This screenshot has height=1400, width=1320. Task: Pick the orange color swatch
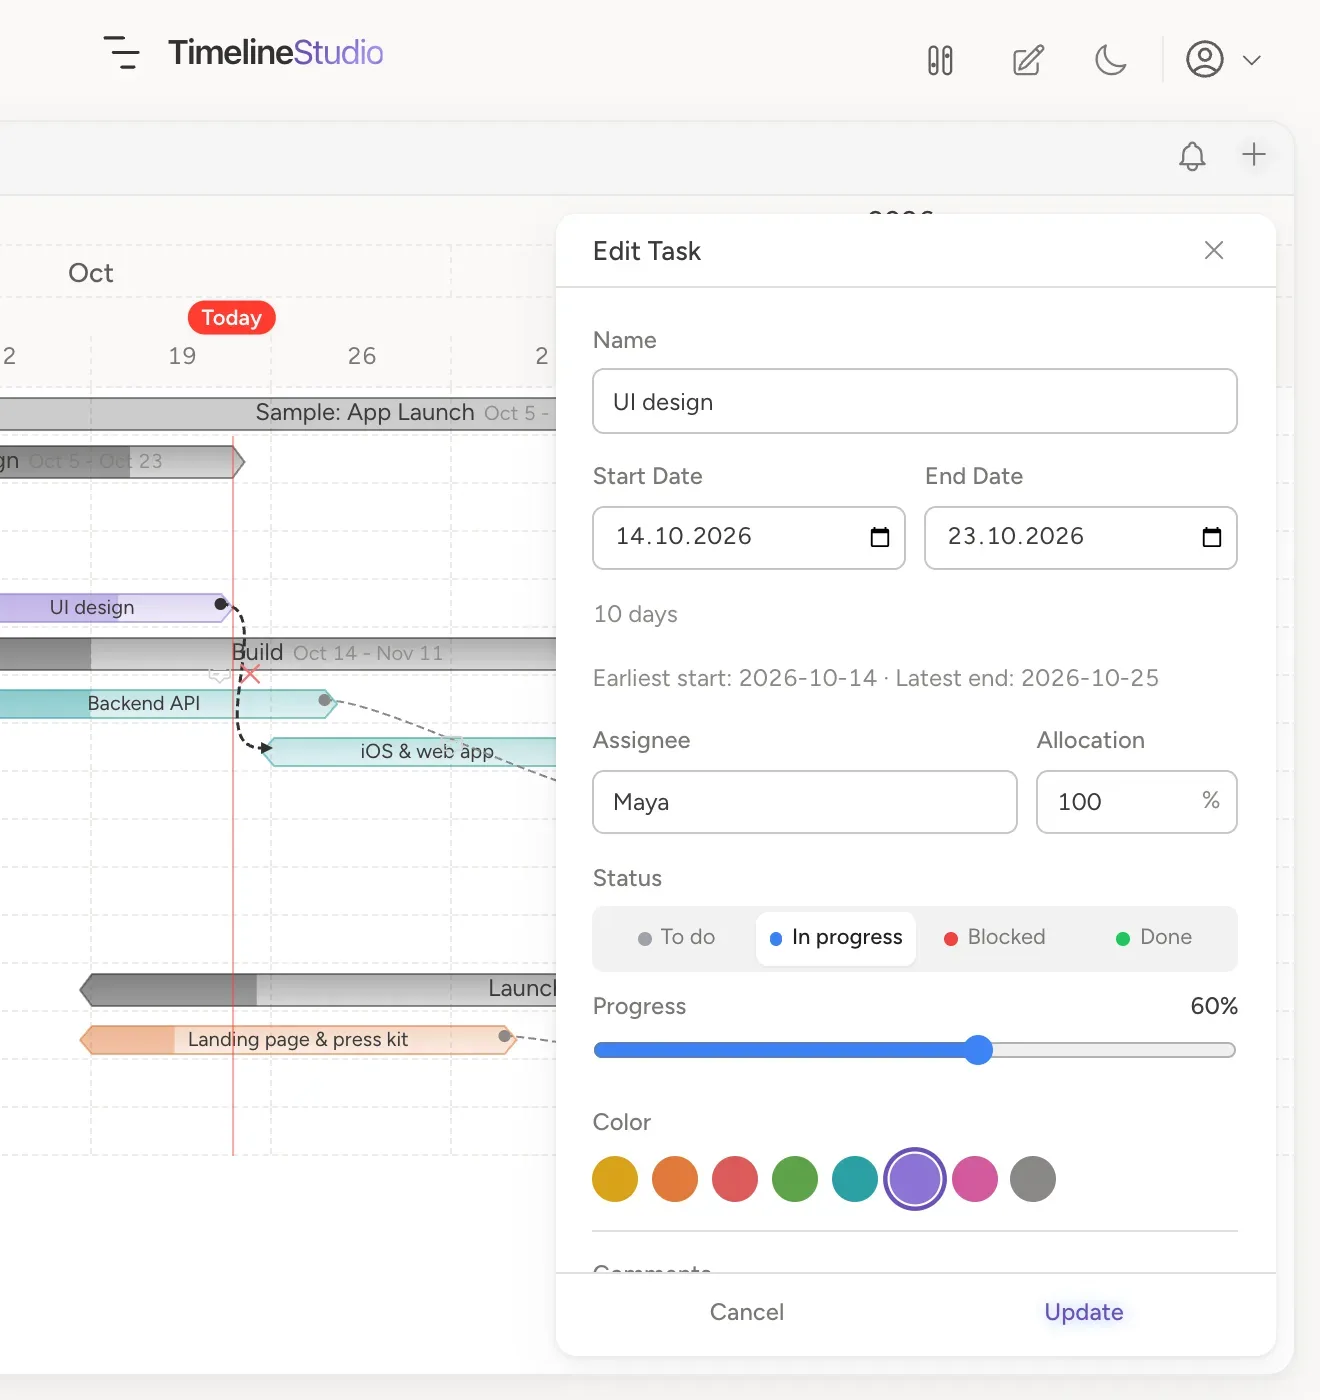(675, 1179)
